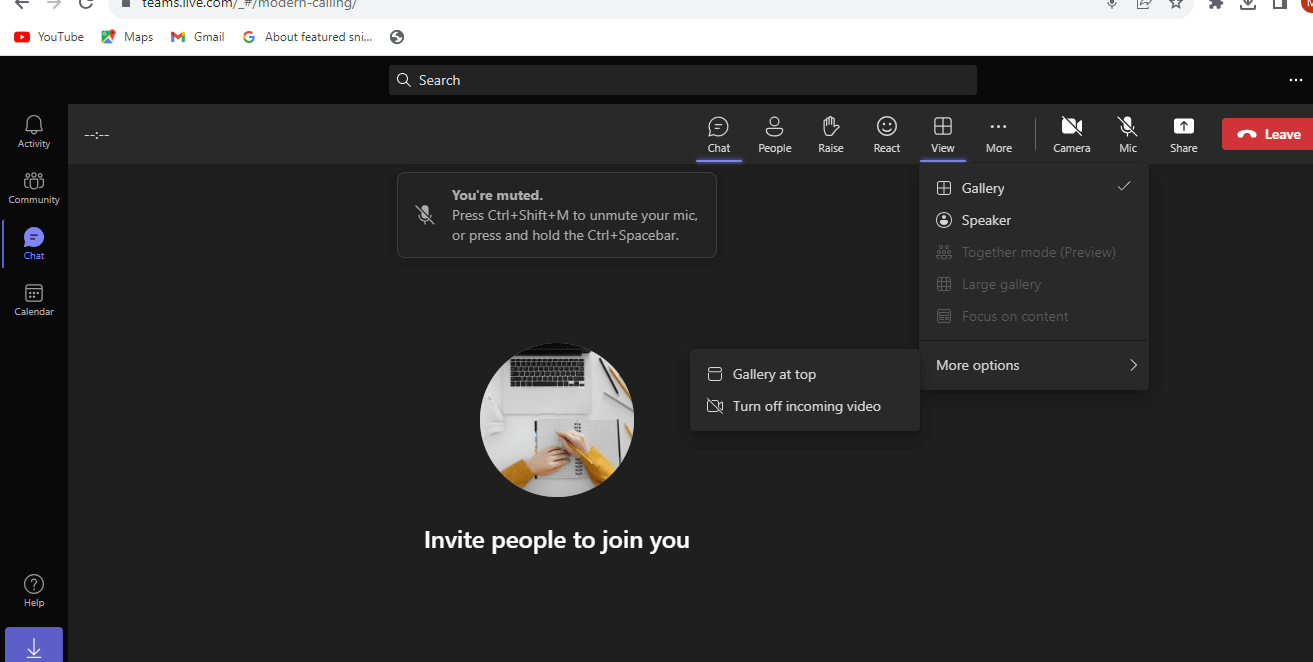
Task: Choose Gallery from the View menu
Action: coord(984,188)
